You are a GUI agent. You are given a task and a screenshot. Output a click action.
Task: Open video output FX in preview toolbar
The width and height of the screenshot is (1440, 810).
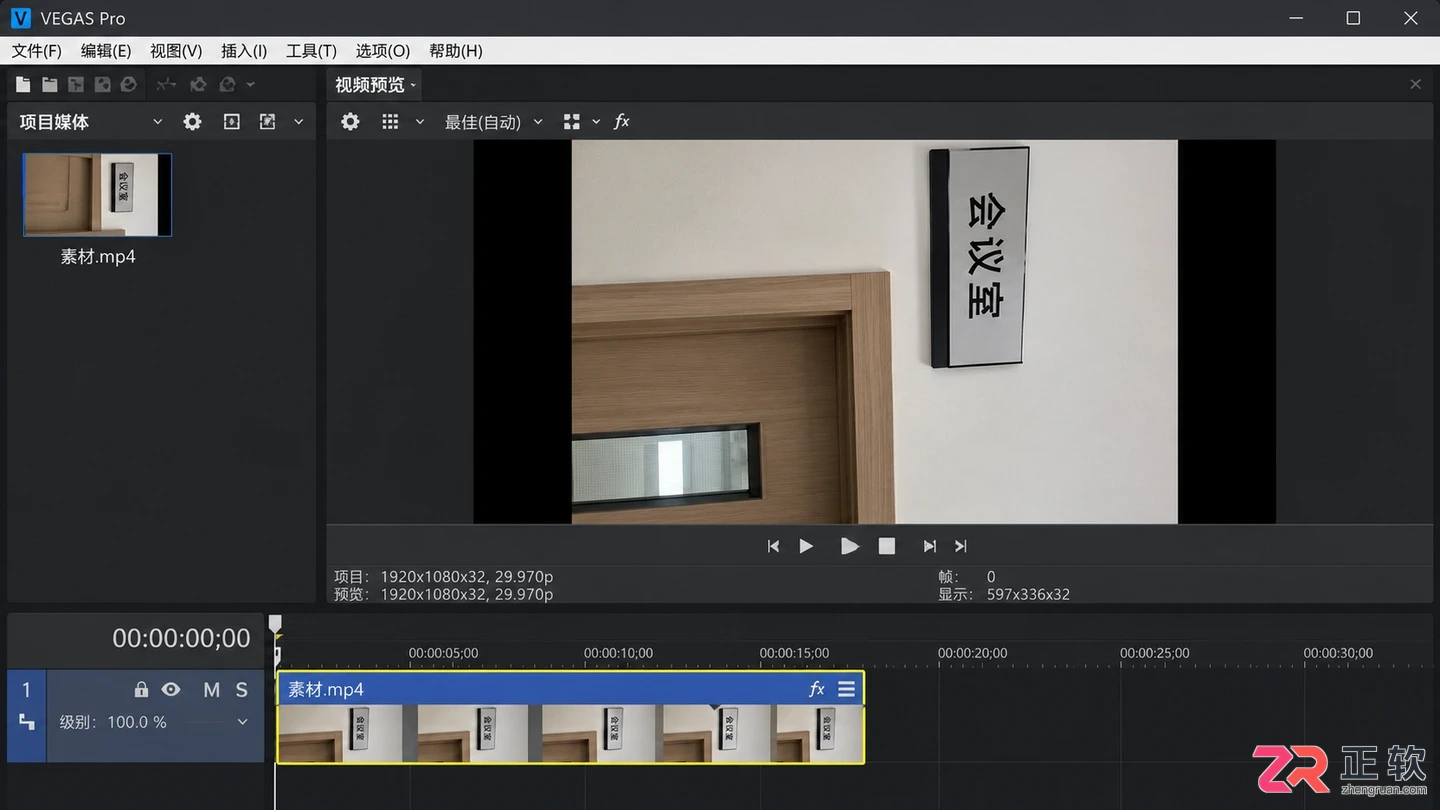622,121
